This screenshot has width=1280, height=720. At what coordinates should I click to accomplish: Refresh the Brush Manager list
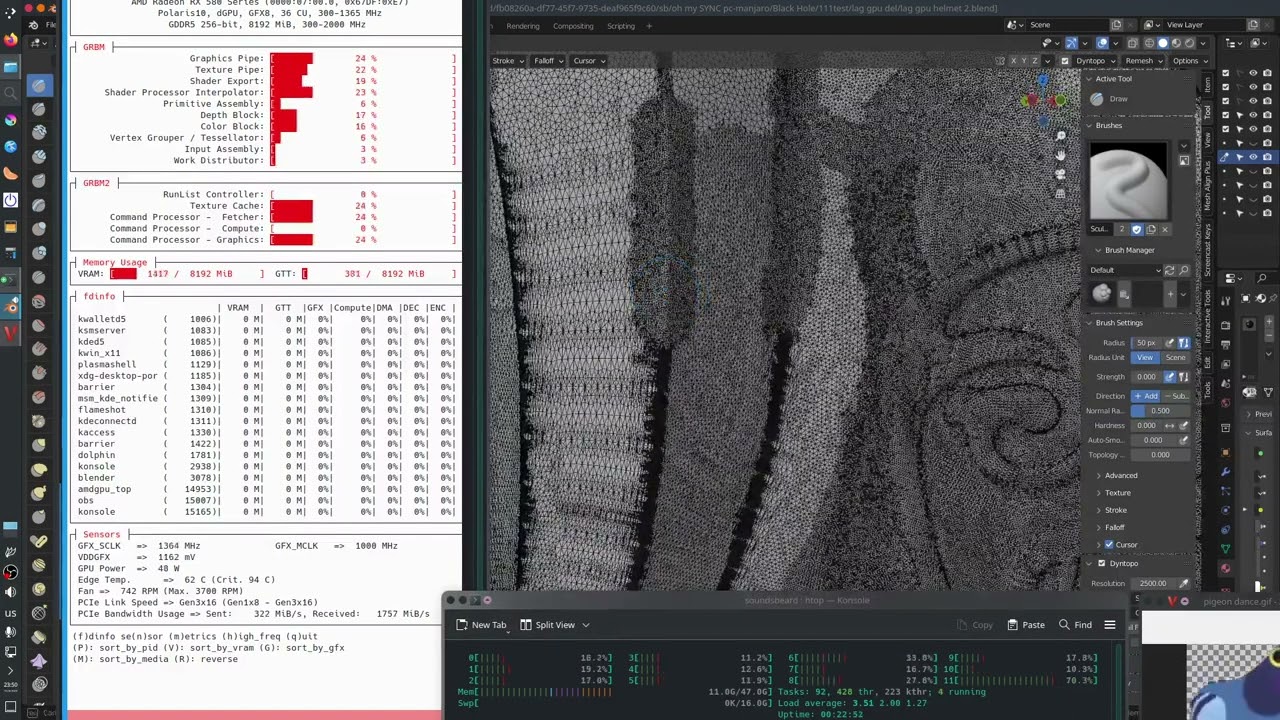click(x=1169, y=270)
